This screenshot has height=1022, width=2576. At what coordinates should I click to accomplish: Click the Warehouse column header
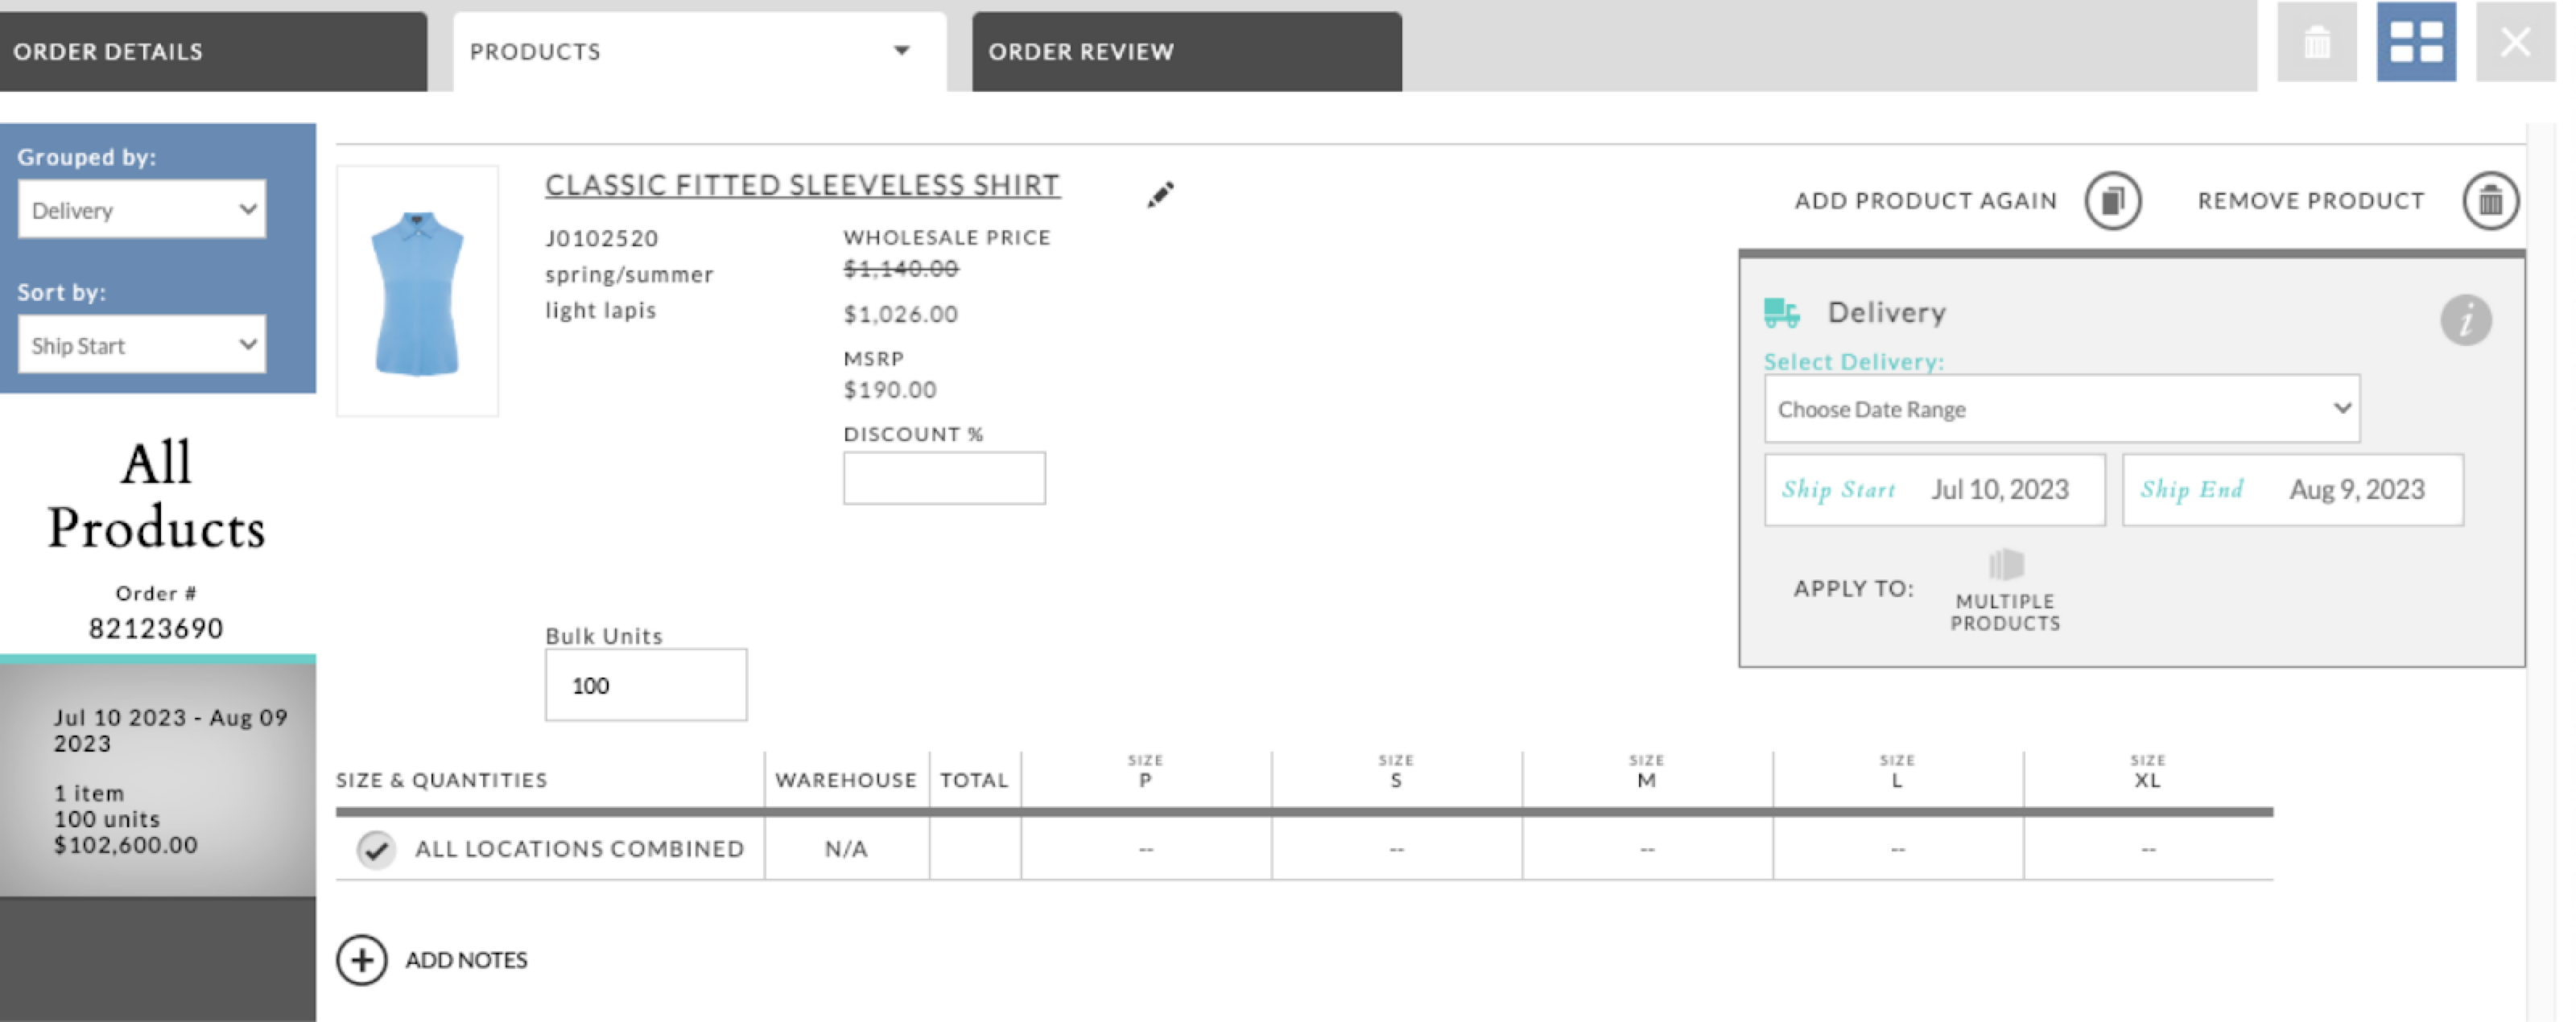pyautogui.click(x=846, y=780)
